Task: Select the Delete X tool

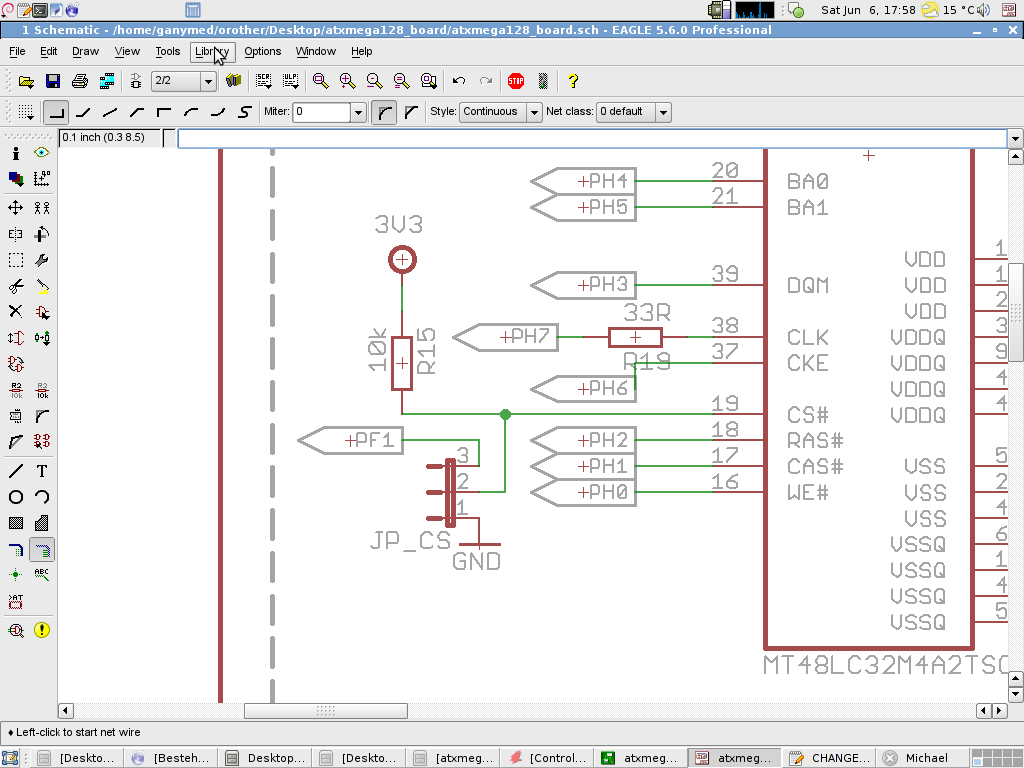Action: (16, 312)
